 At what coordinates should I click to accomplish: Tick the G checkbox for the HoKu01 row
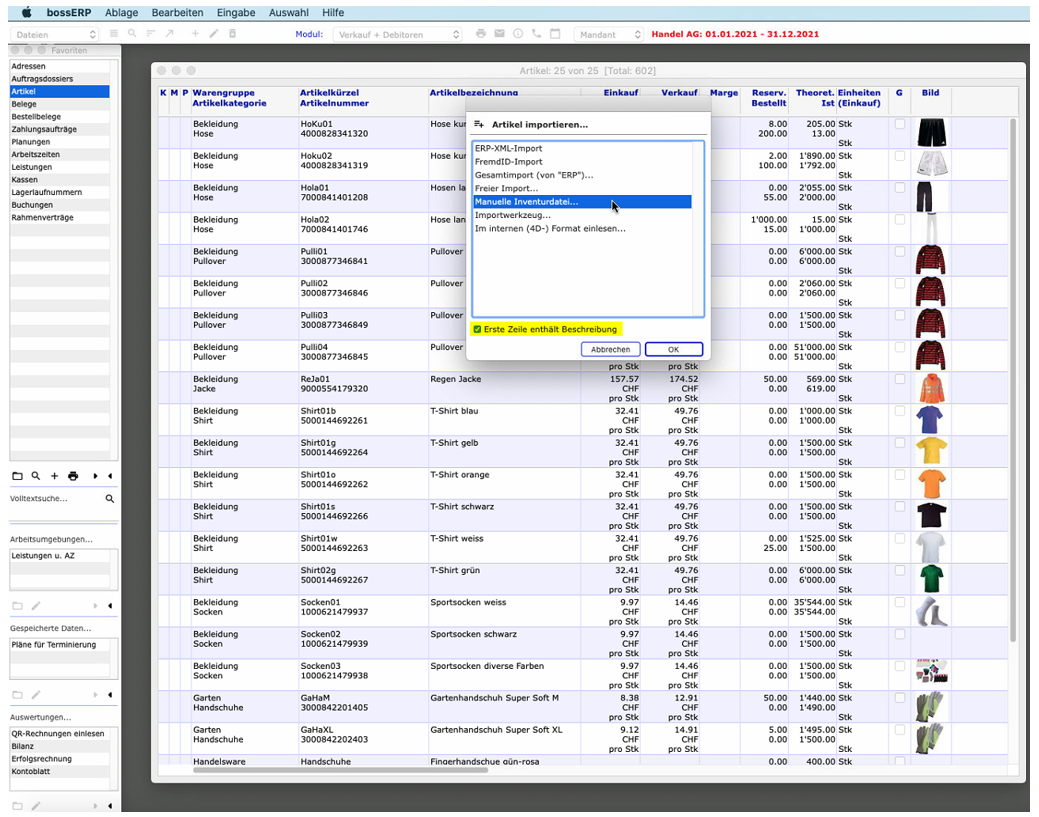899,124
